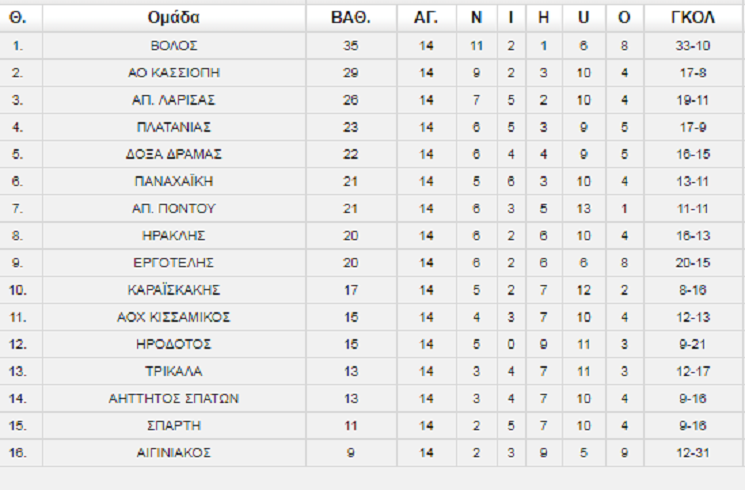Click the ΑΙΓΙΝΙΑΚΟΣ goals cell 12-31
The height and width of the screenshot is (490, 745).
[x=693, y=452]
